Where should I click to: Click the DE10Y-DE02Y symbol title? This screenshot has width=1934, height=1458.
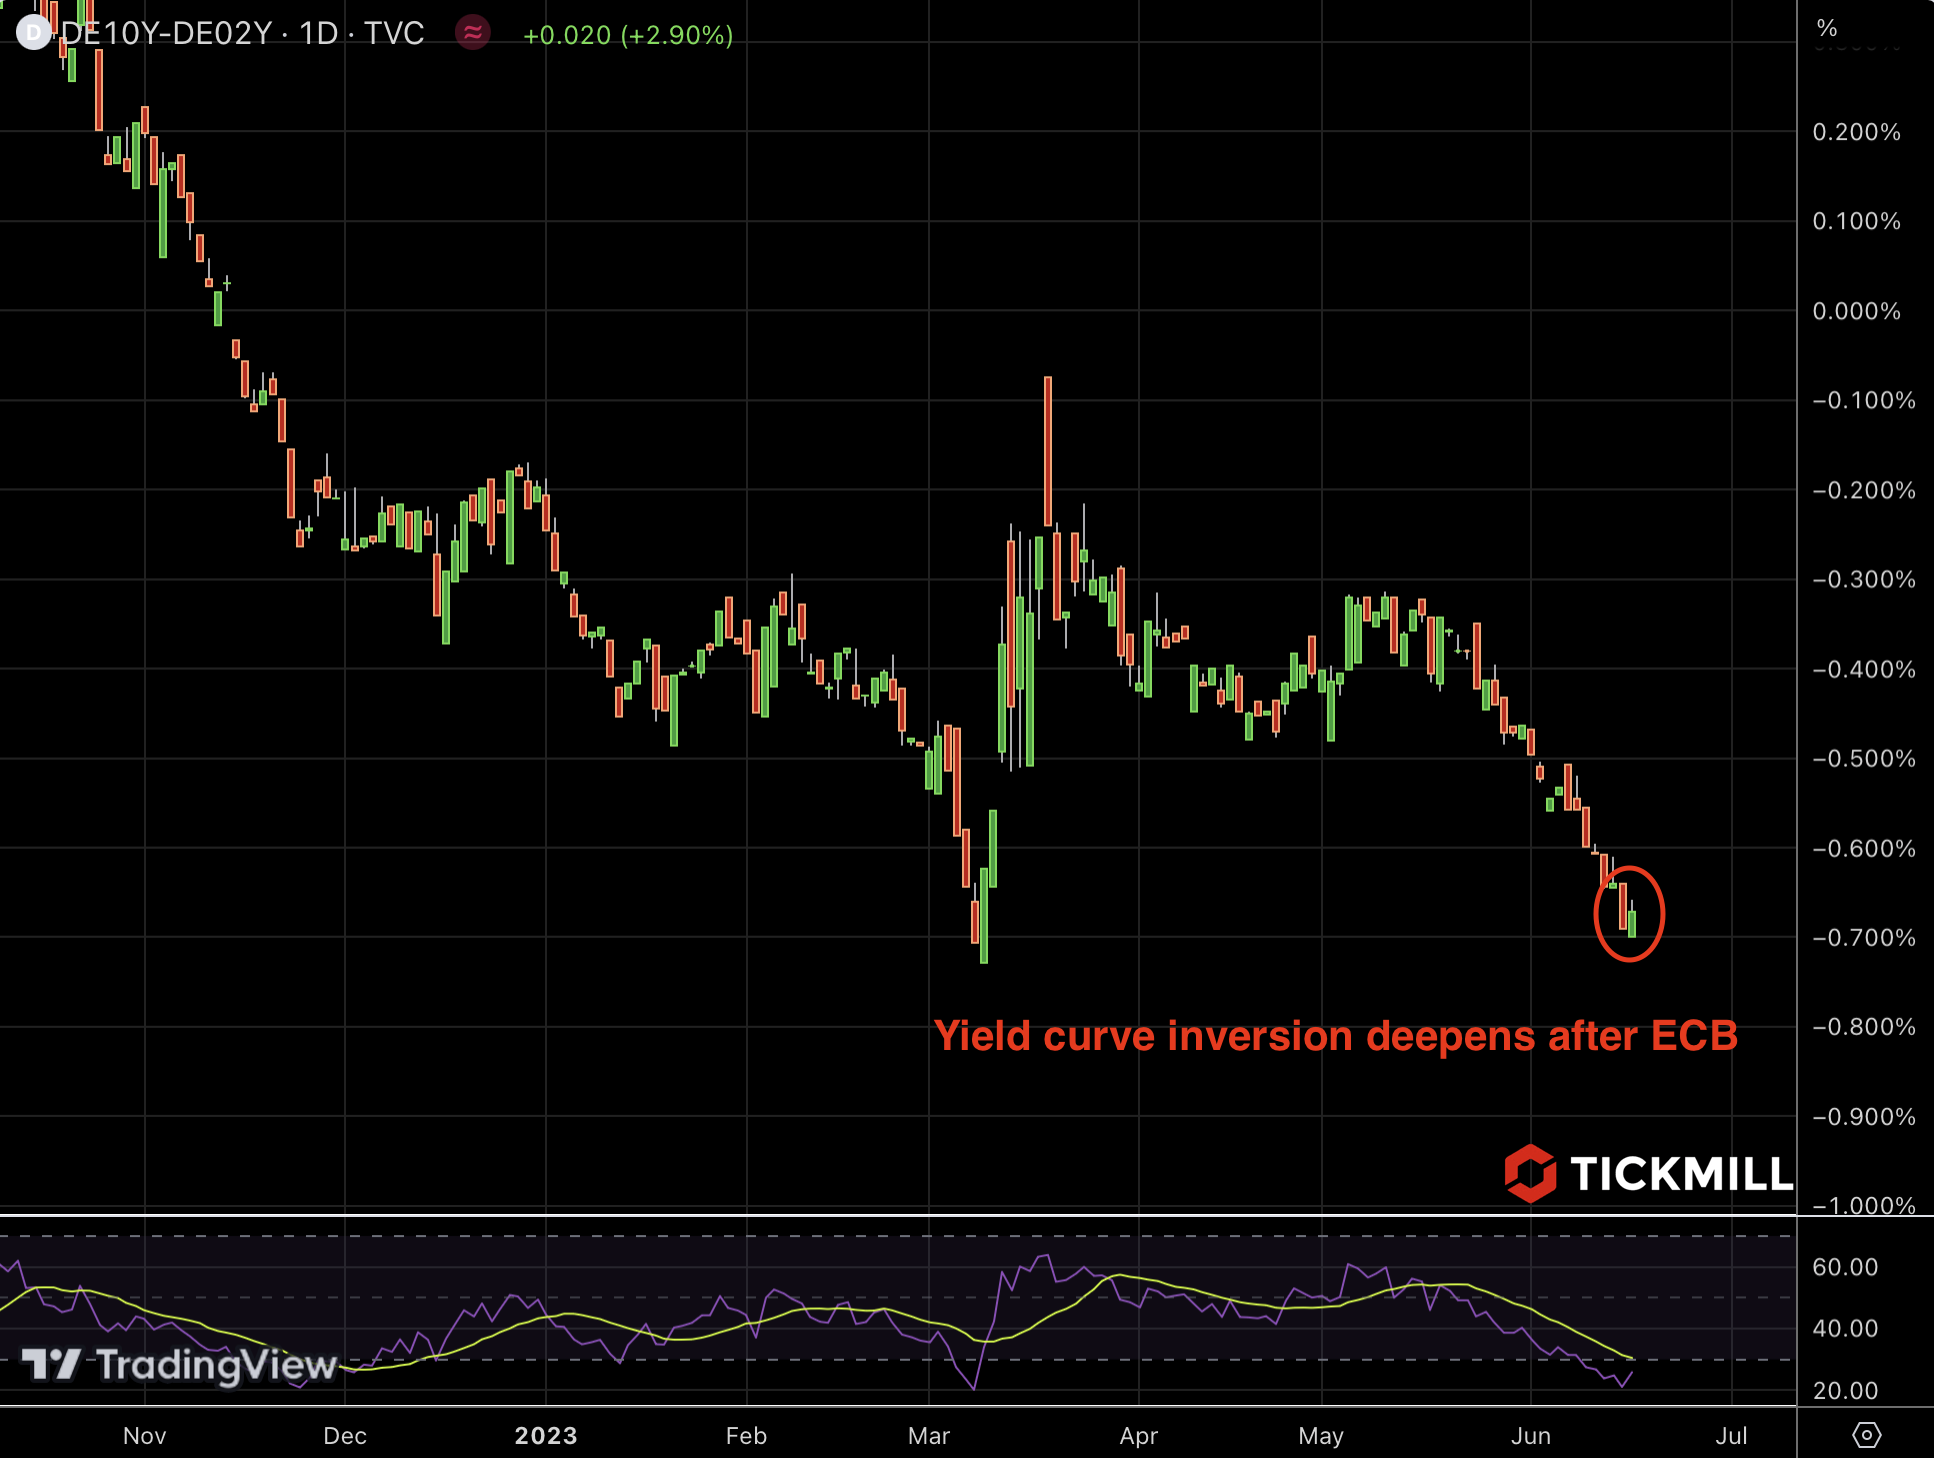point(166,33)
